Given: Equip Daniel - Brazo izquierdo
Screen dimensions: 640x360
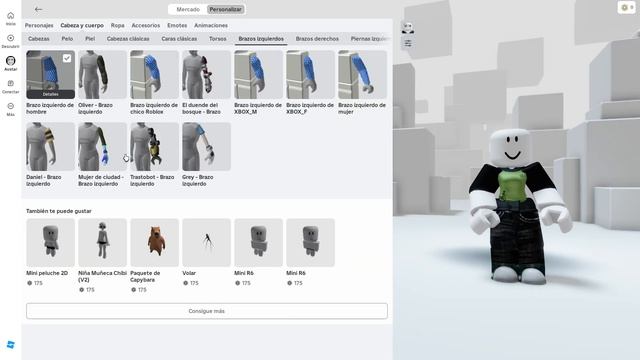Looking at the screenshot, I should [51, 147].
